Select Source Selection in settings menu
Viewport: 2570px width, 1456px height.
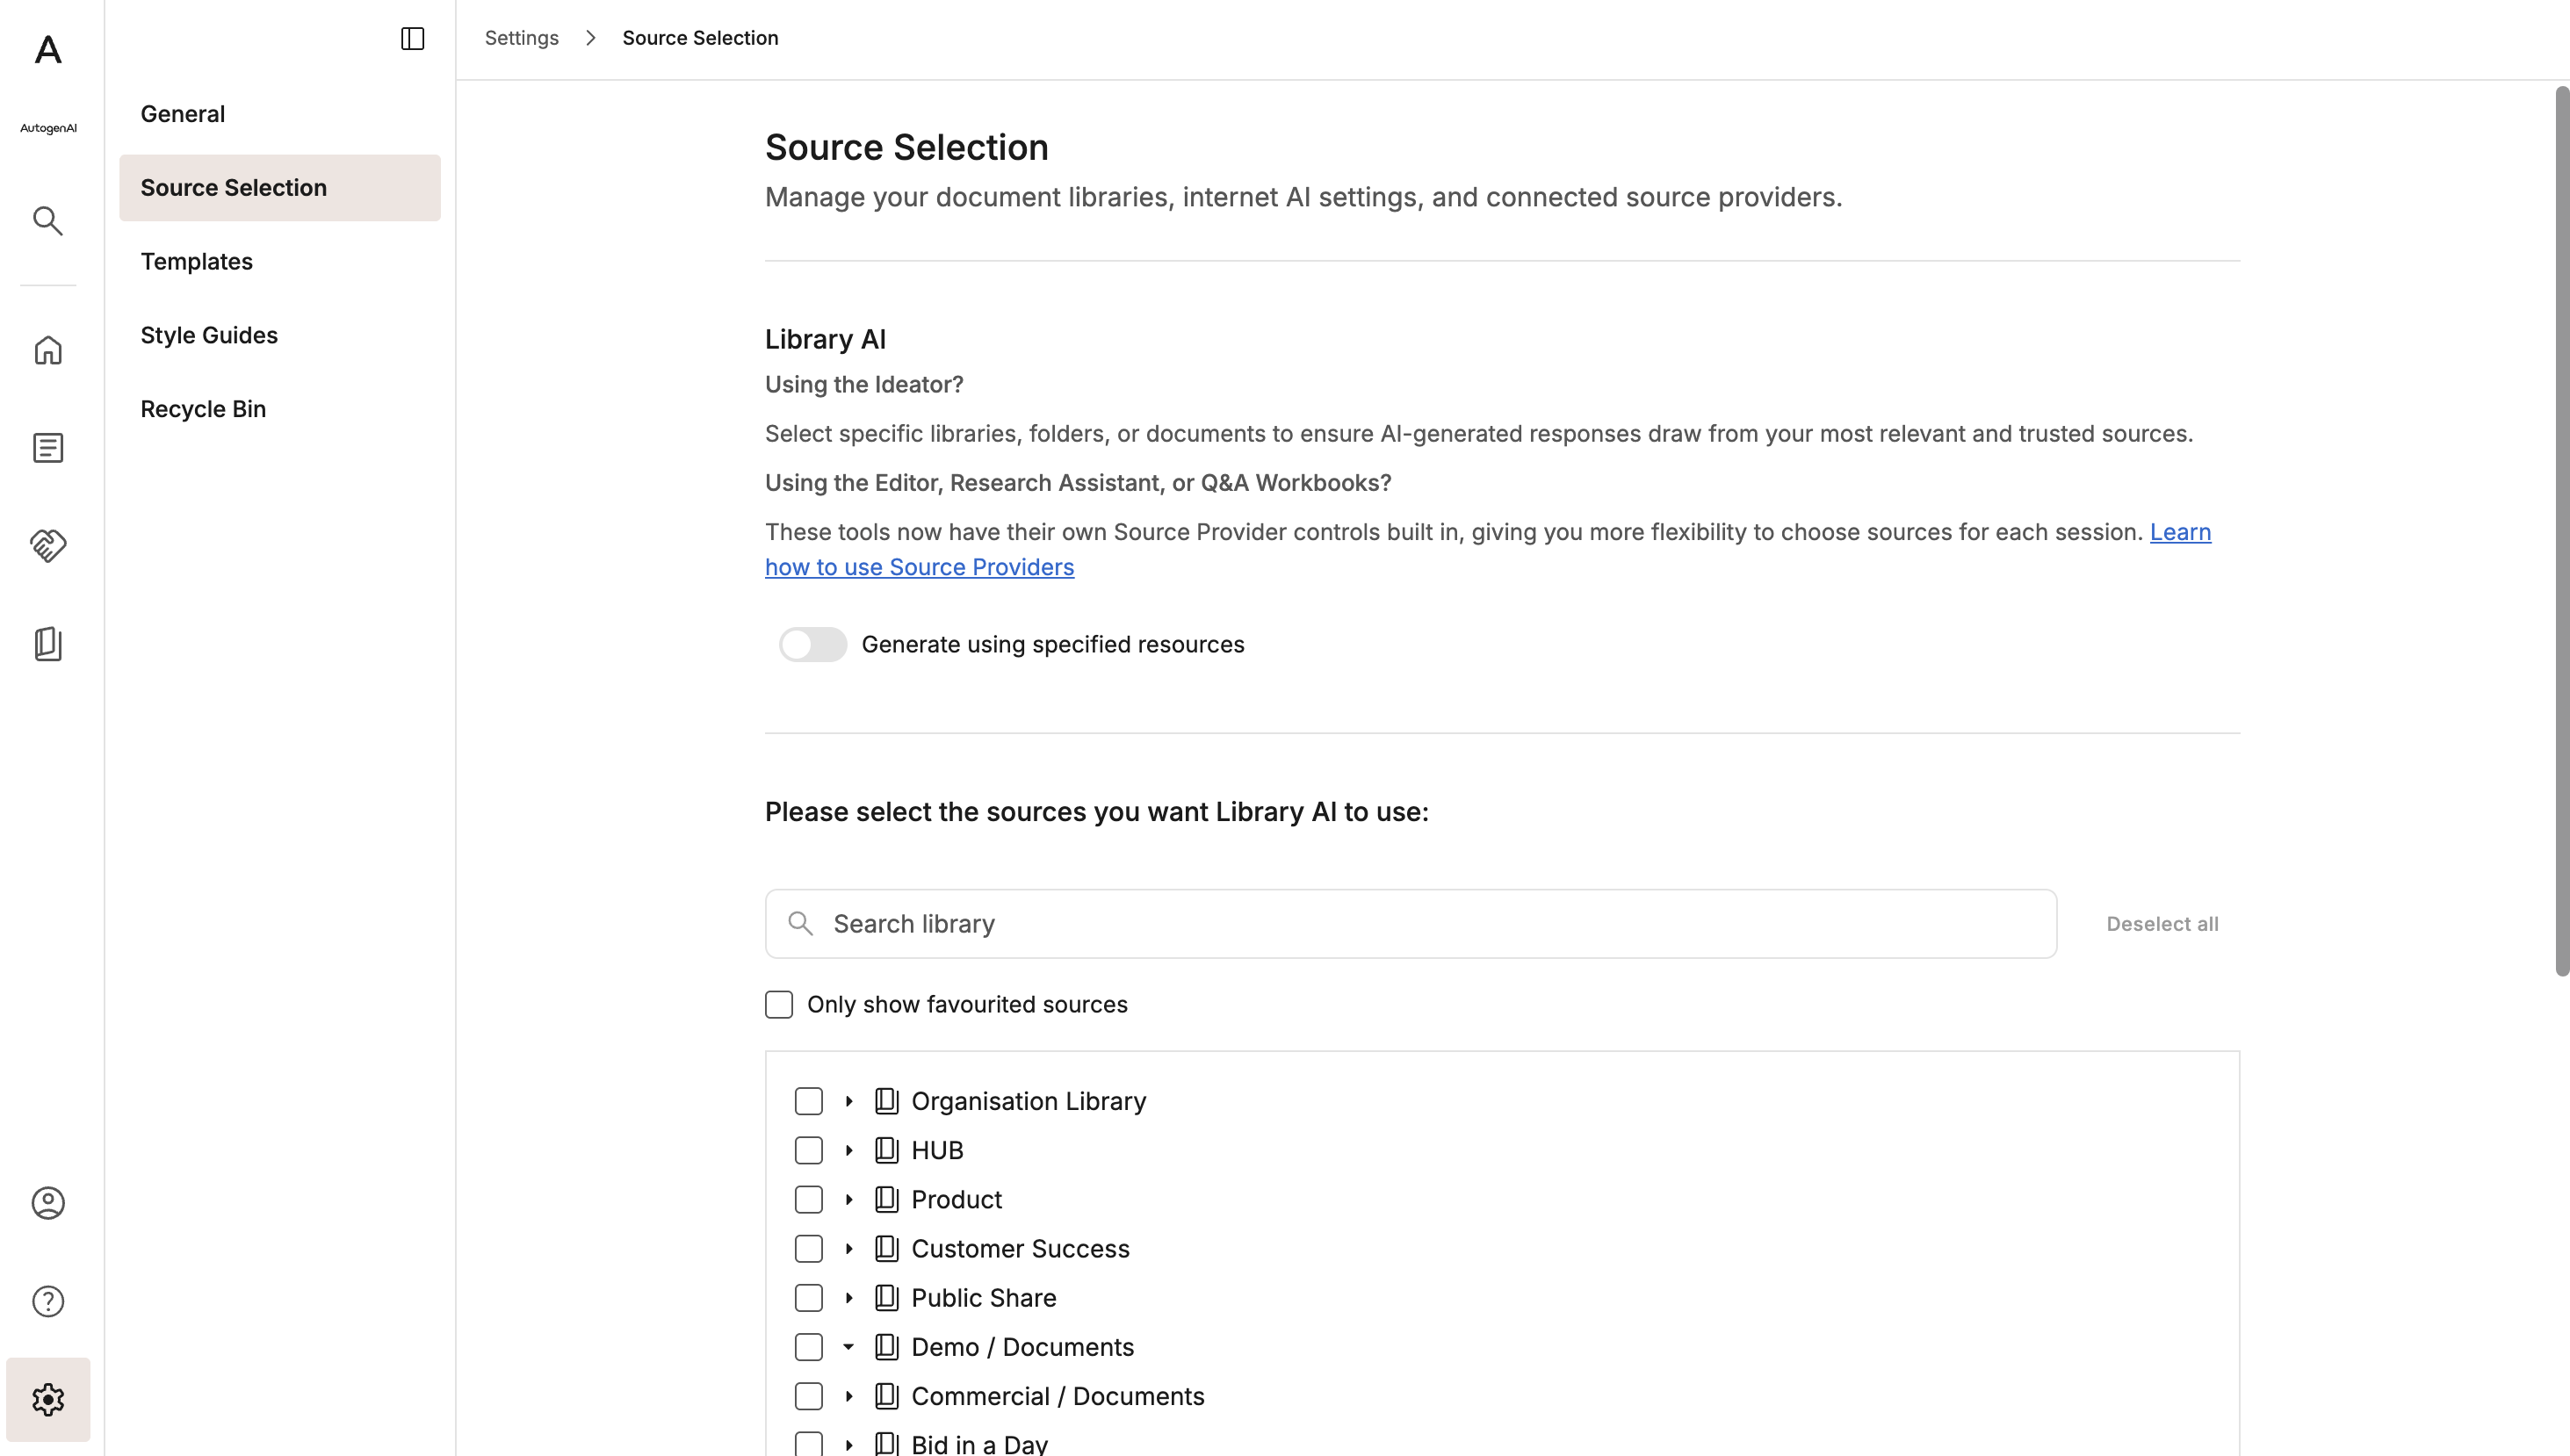(x=280, y=188)
